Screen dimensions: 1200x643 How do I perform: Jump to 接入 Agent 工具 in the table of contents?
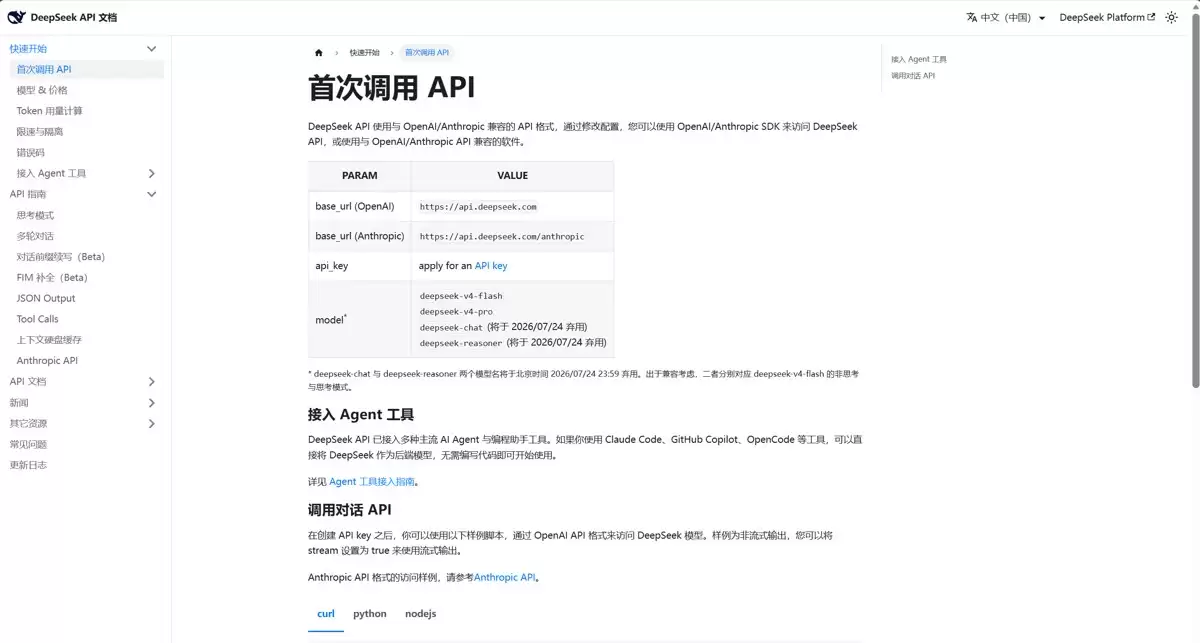coord(918,59)
